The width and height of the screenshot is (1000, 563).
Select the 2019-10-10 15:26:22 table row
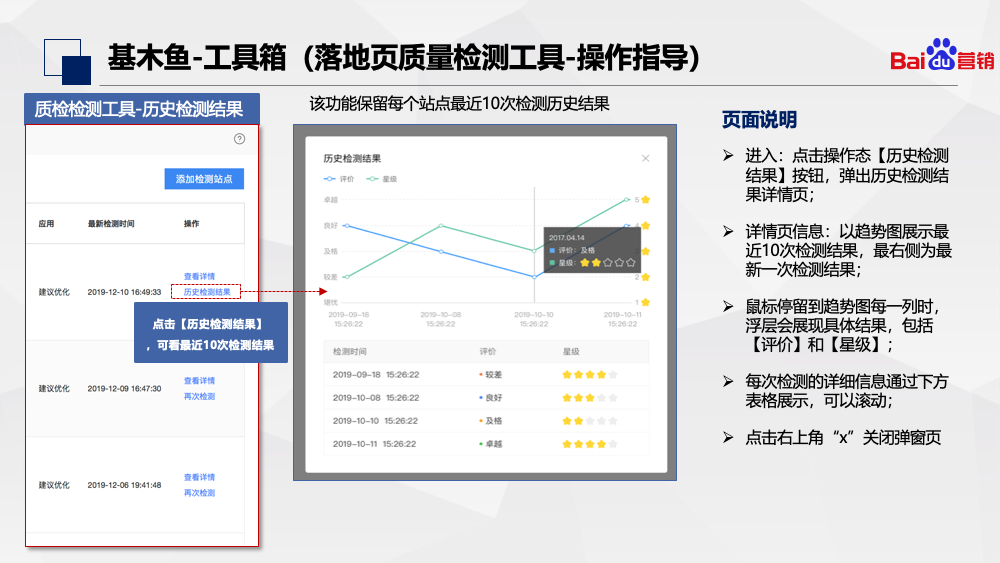[486, 421]
